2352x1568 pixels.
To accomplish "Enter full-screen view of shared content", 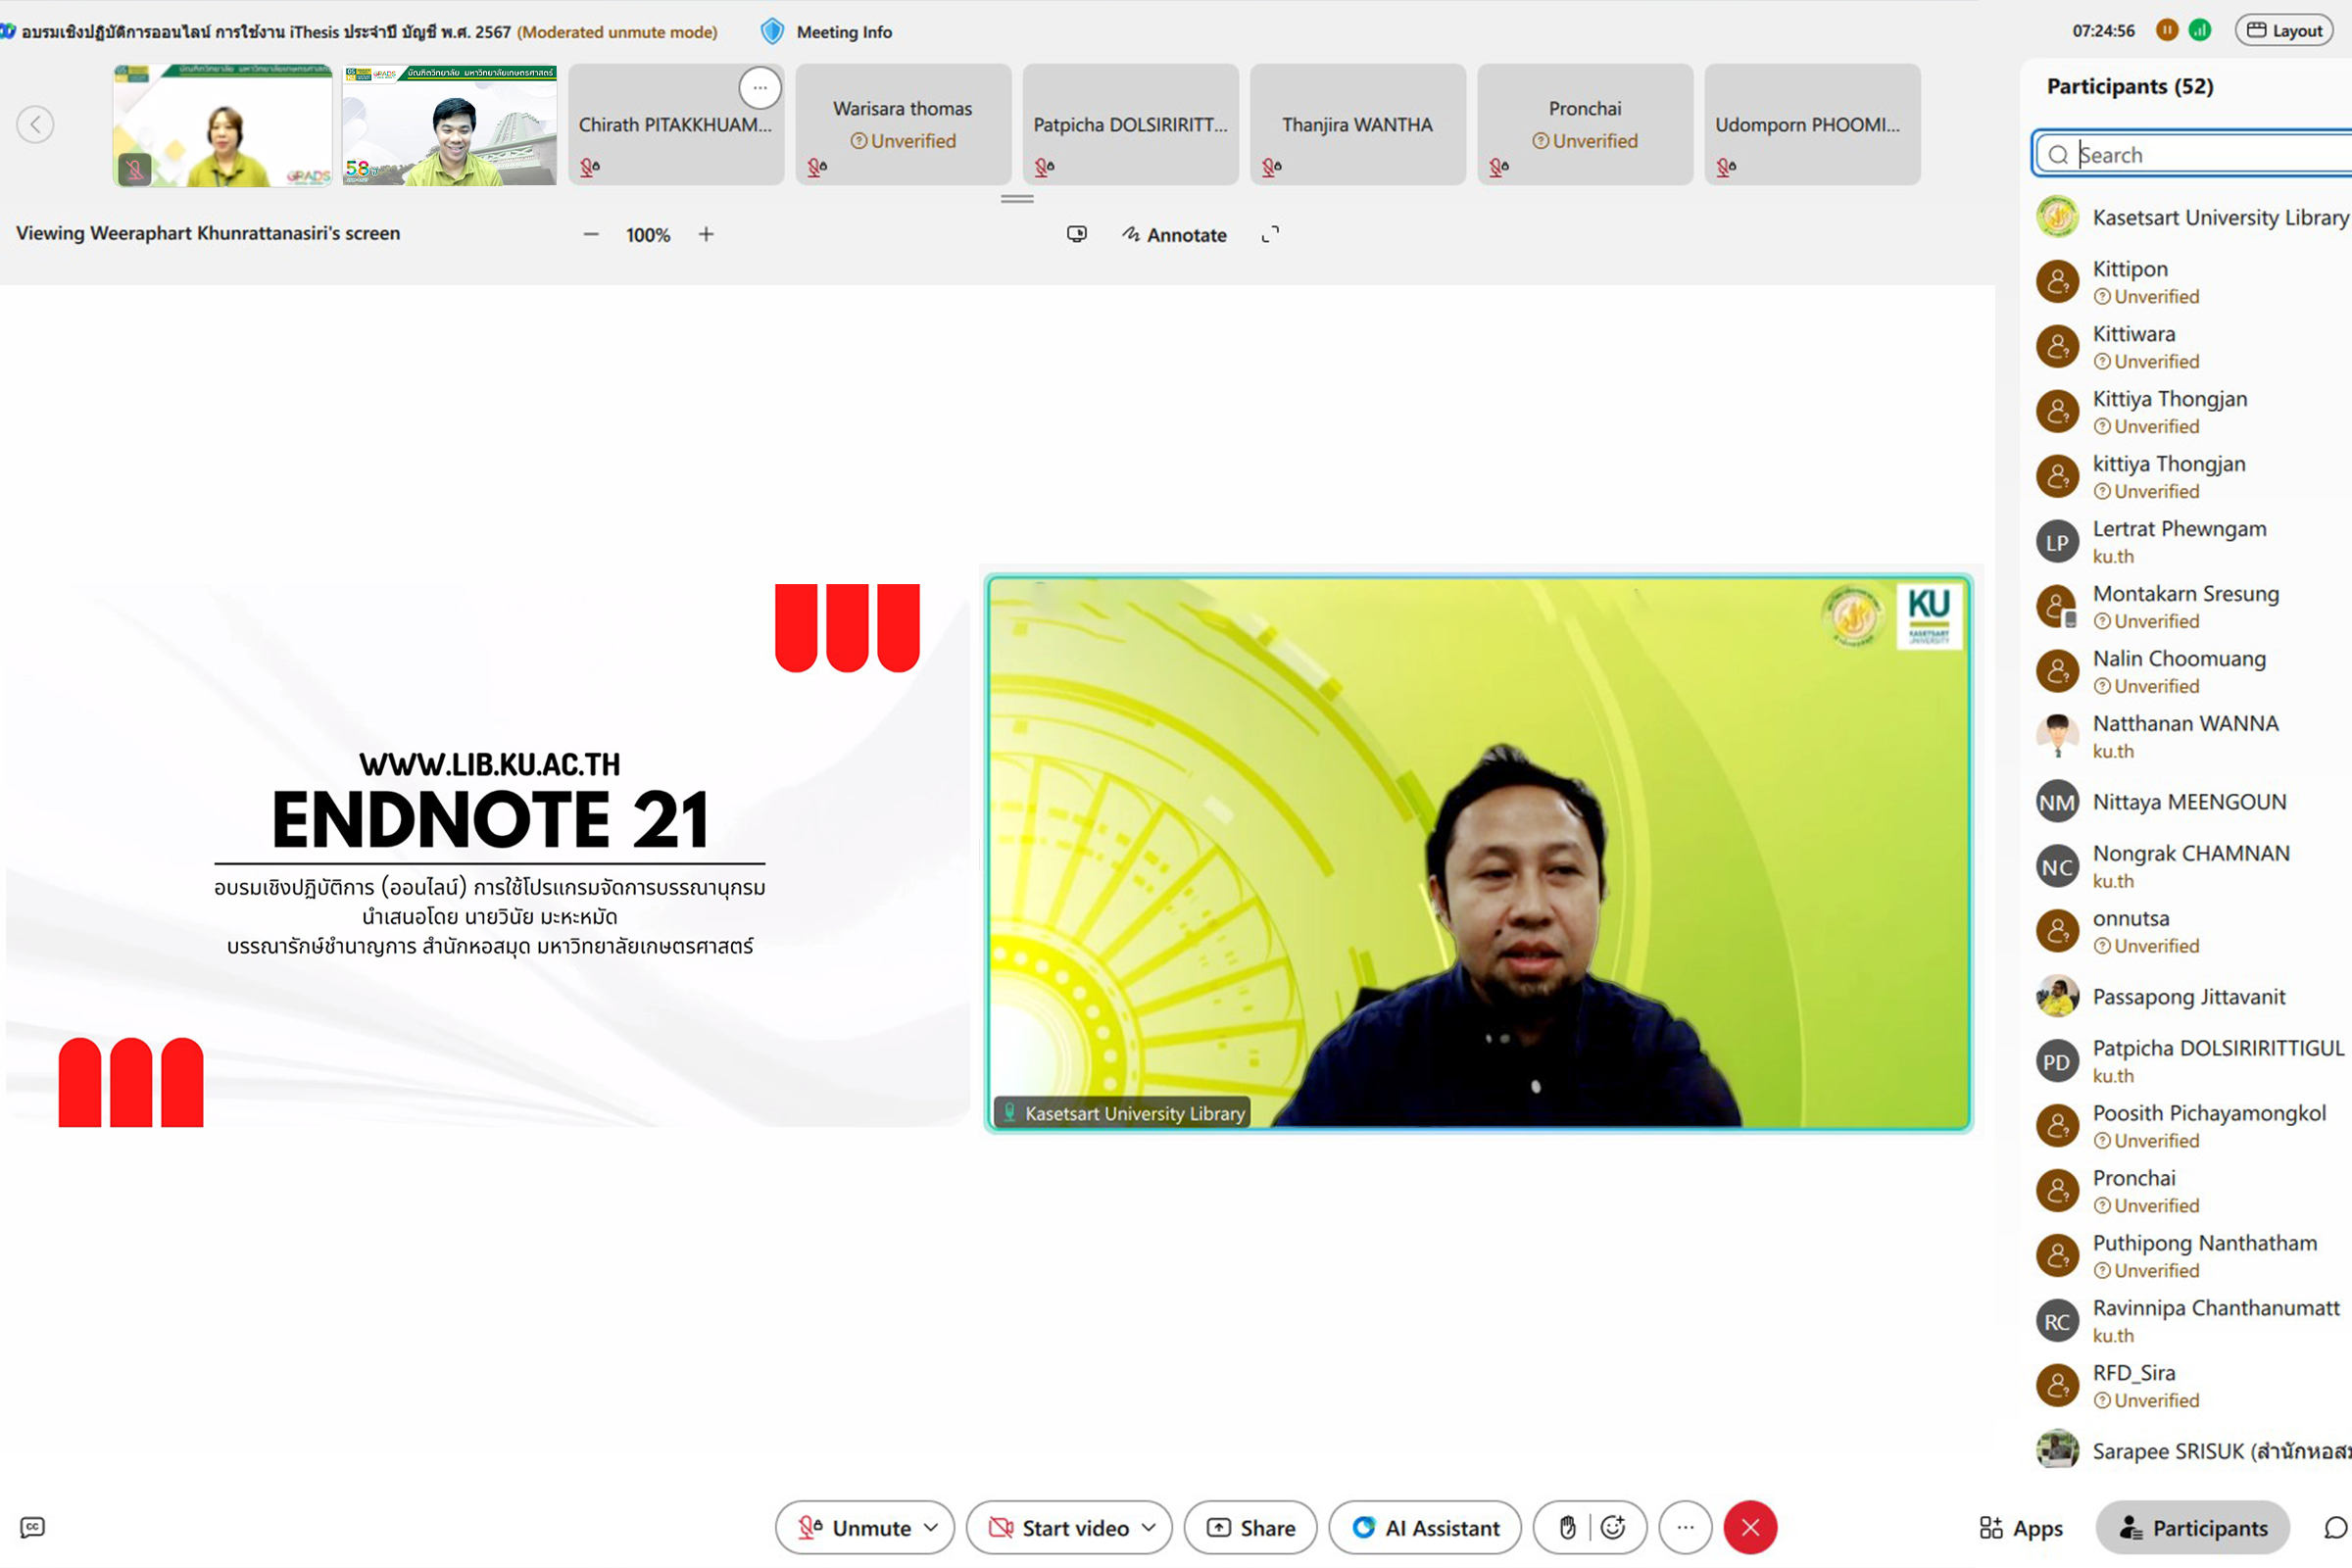I will coord(1270,234).
